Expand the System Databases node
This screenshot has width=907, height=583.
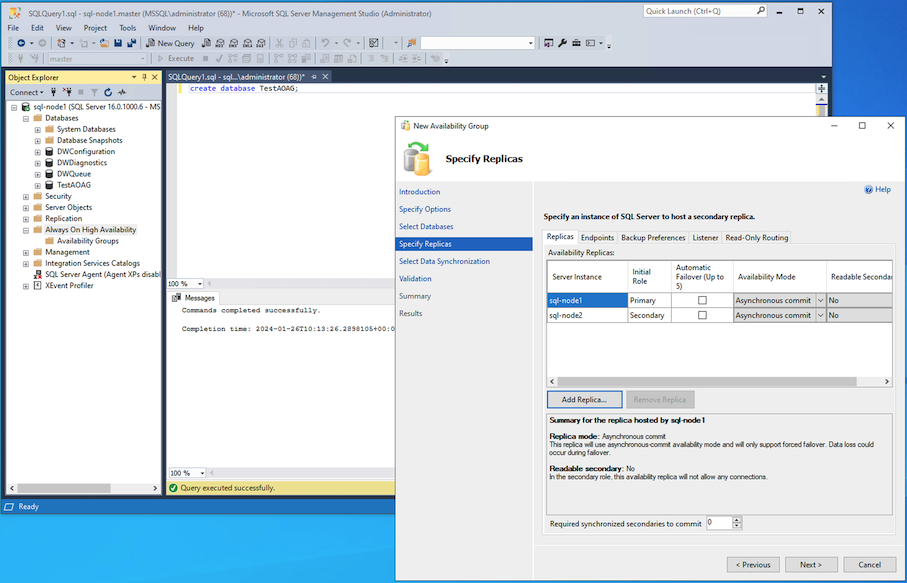click(x=38, y=130)
